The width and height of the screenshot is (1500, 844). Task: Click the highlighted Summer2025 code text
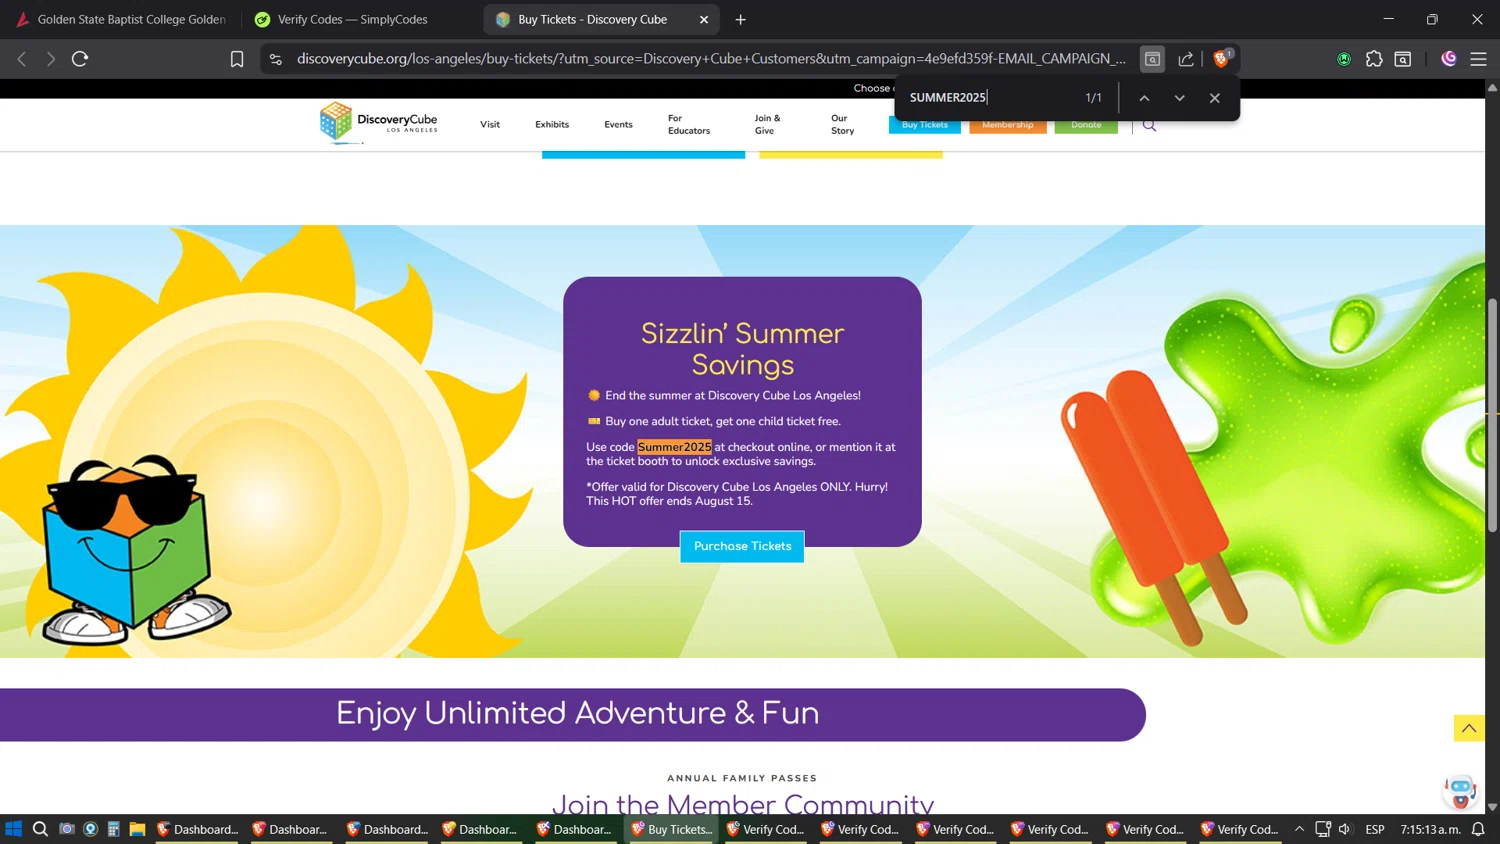[675, 447]
